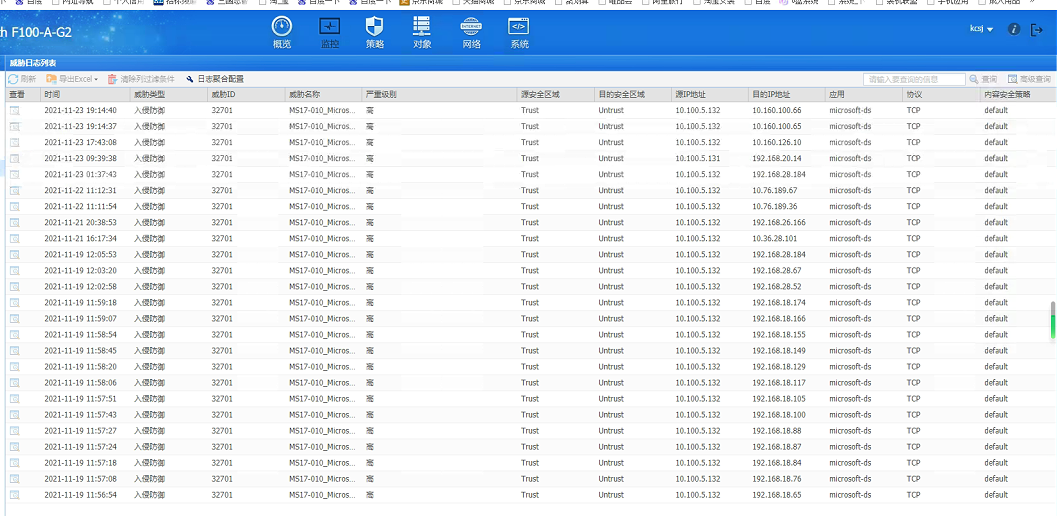Click the search query input field
The height and width of the screenshot is (516, 1057).
click(914, 79)
